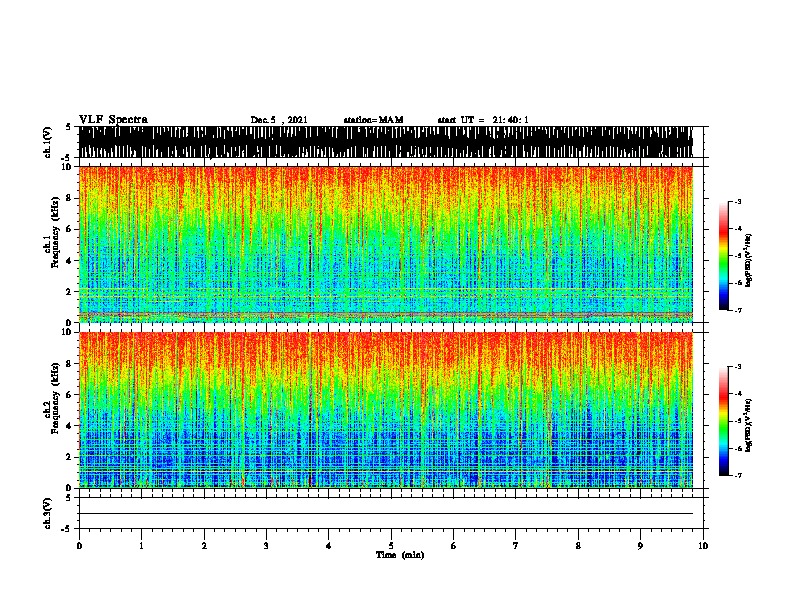
Task: Click time axis tick label "0"
Action: click(79, 546)
